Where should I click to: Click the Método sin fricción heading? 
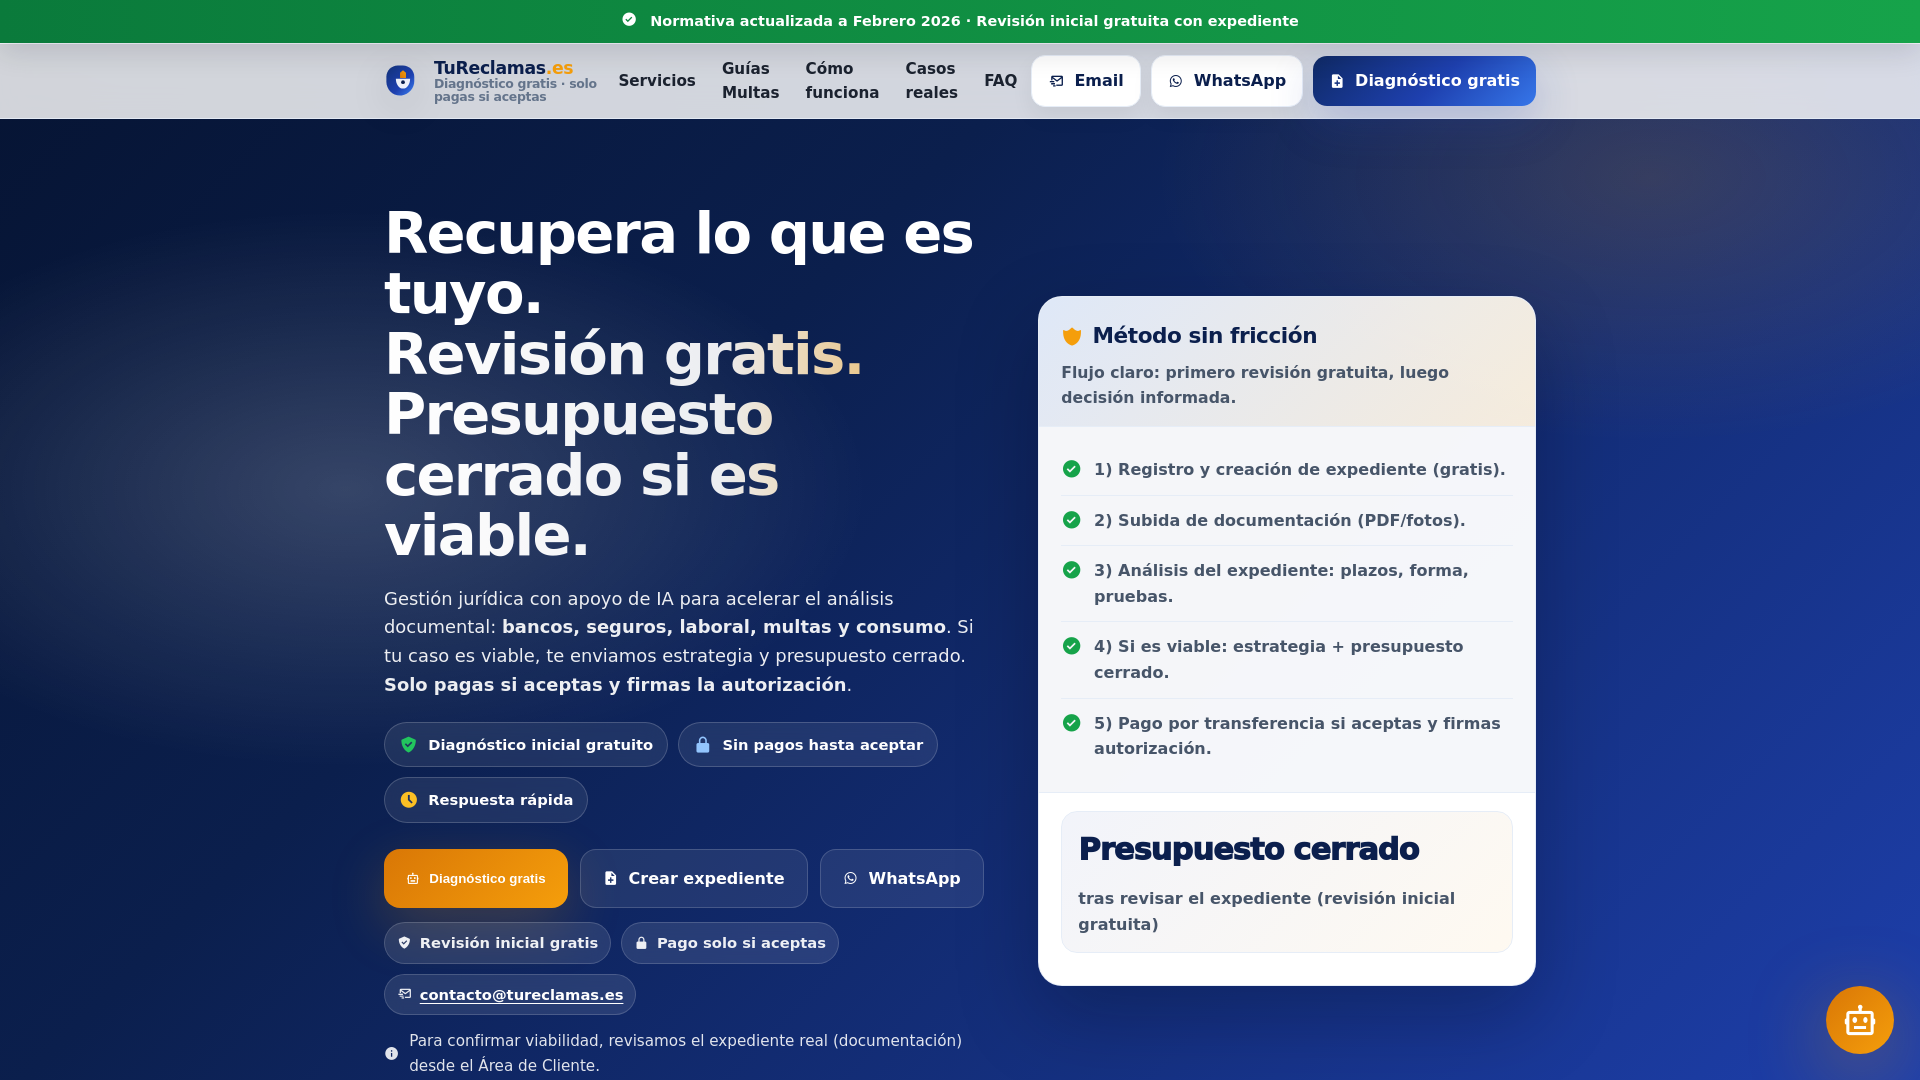click(x=1204, y=336)
